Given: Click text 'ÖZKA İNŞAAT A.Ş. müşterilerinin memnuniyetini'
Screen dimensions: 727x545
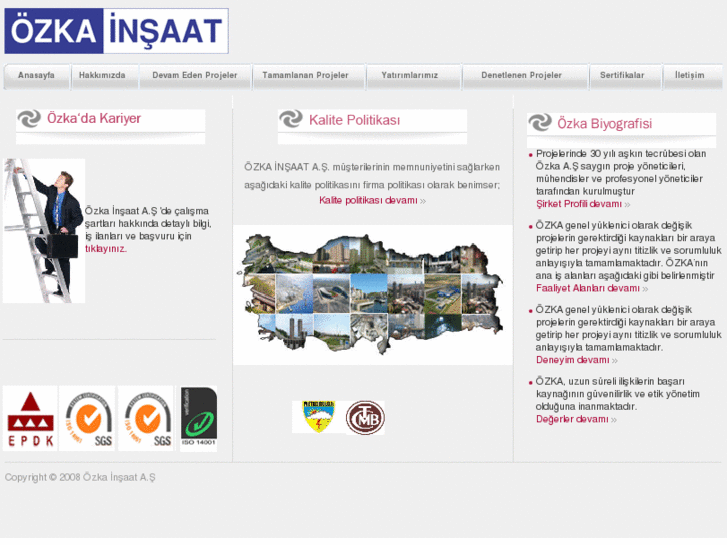Looking at the screenshot, I should point(350,167).
